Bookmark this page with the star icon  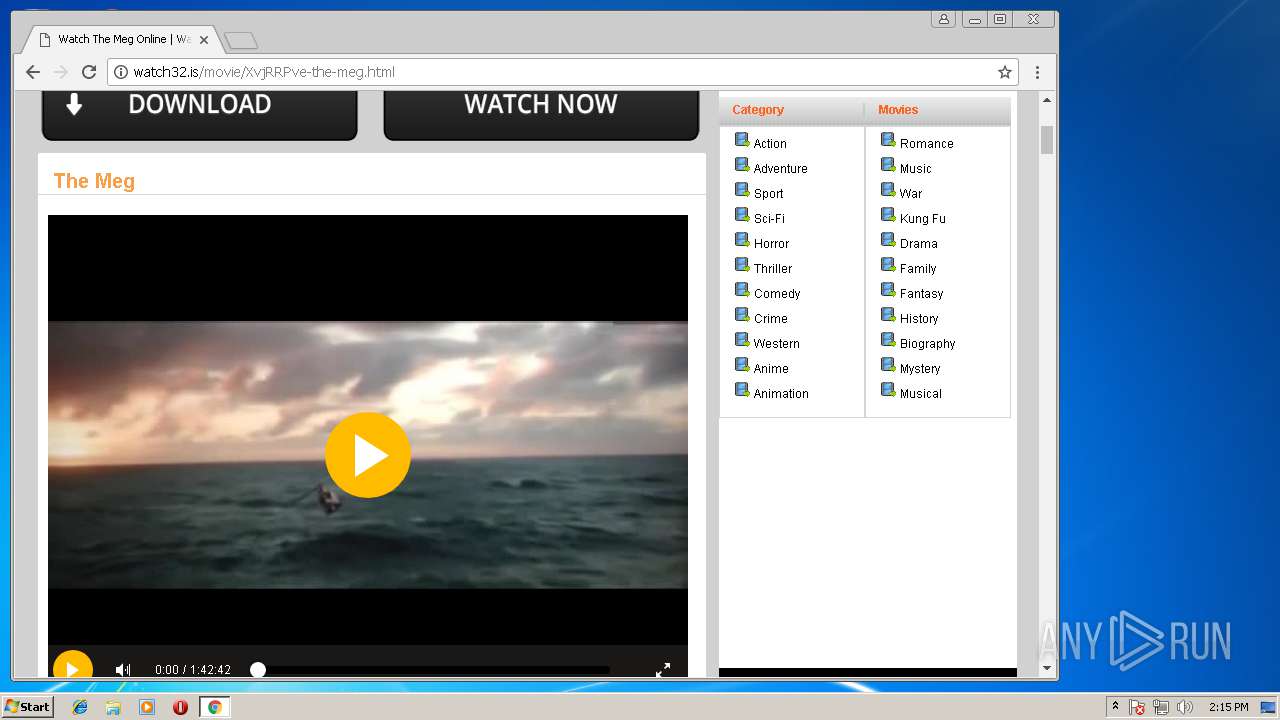[x=1005, y=72]
